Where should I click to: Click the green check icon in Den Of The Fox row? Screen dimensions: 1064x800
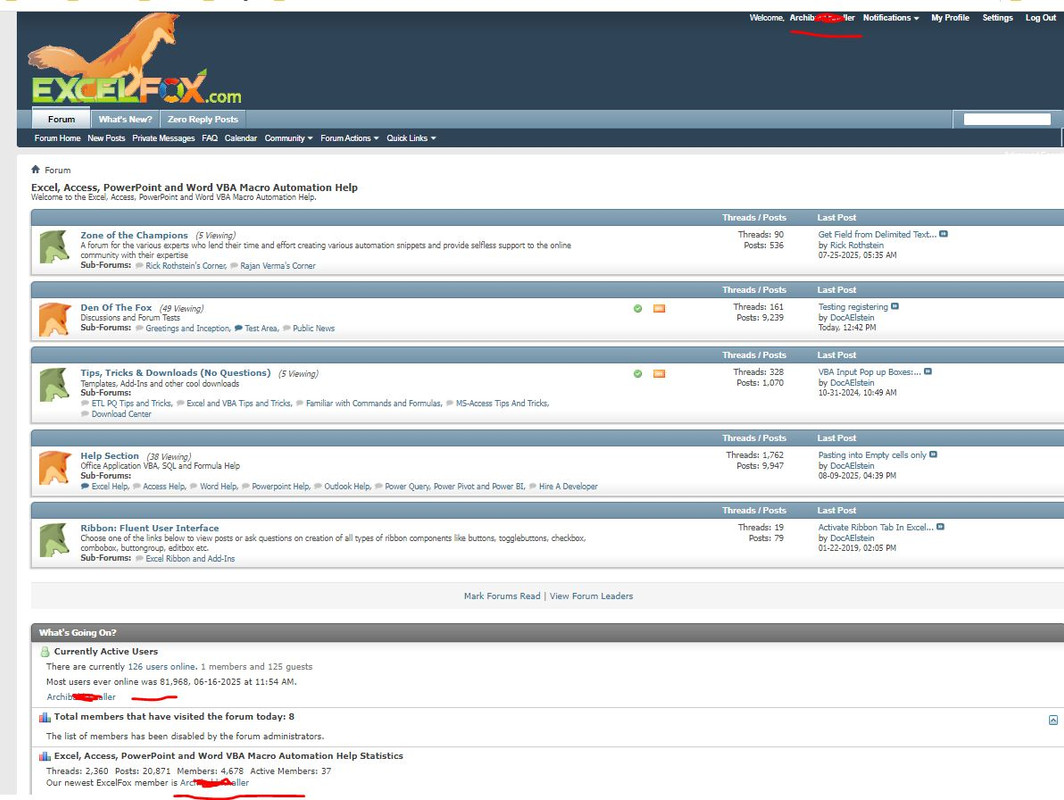pyautogui.click(x=638, y=309)
